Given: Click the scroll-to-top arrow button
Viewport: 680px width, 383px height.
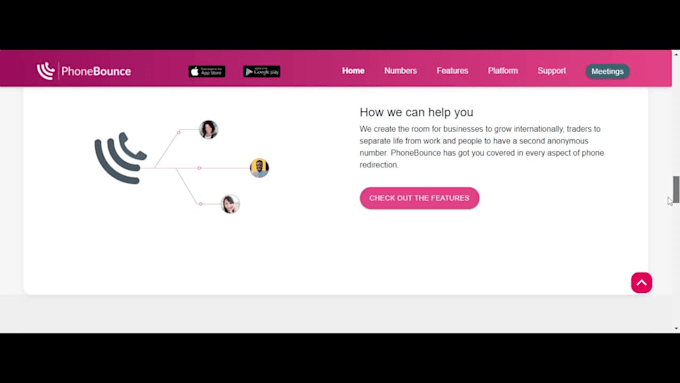Looking at the screenshot, I should point(641,283).
